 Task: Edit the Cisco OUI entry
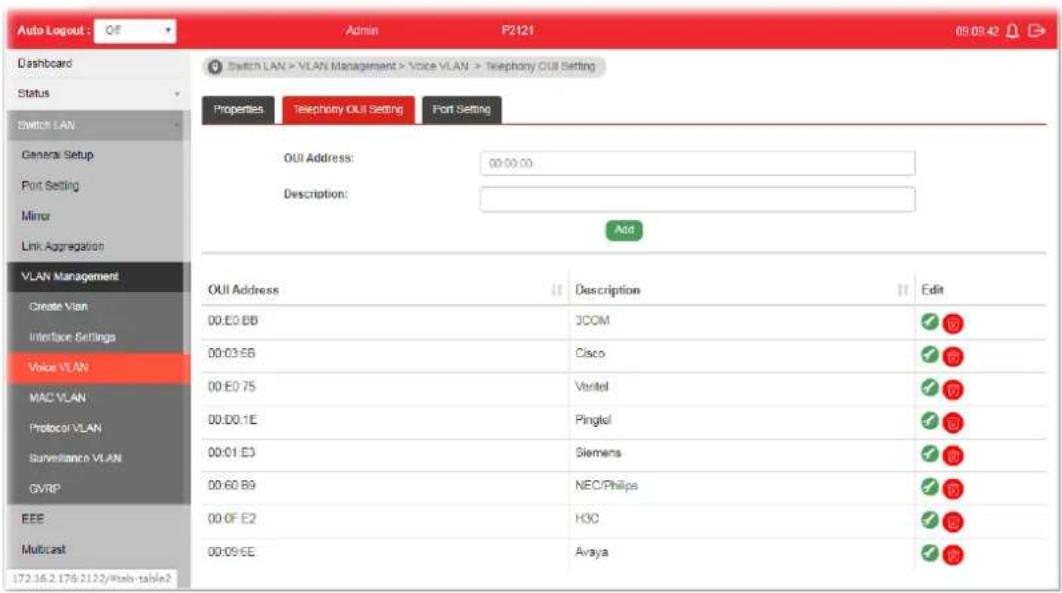pos(930,354)
